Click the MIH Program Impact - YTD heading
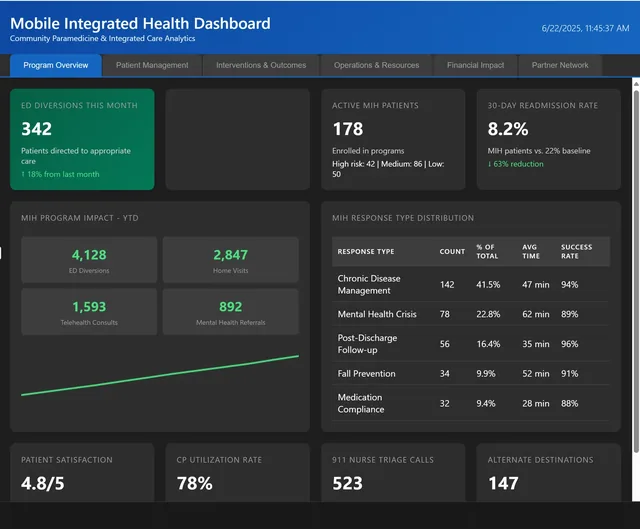The height and width of the screenshot is (529, 640). tap(80, 218)
